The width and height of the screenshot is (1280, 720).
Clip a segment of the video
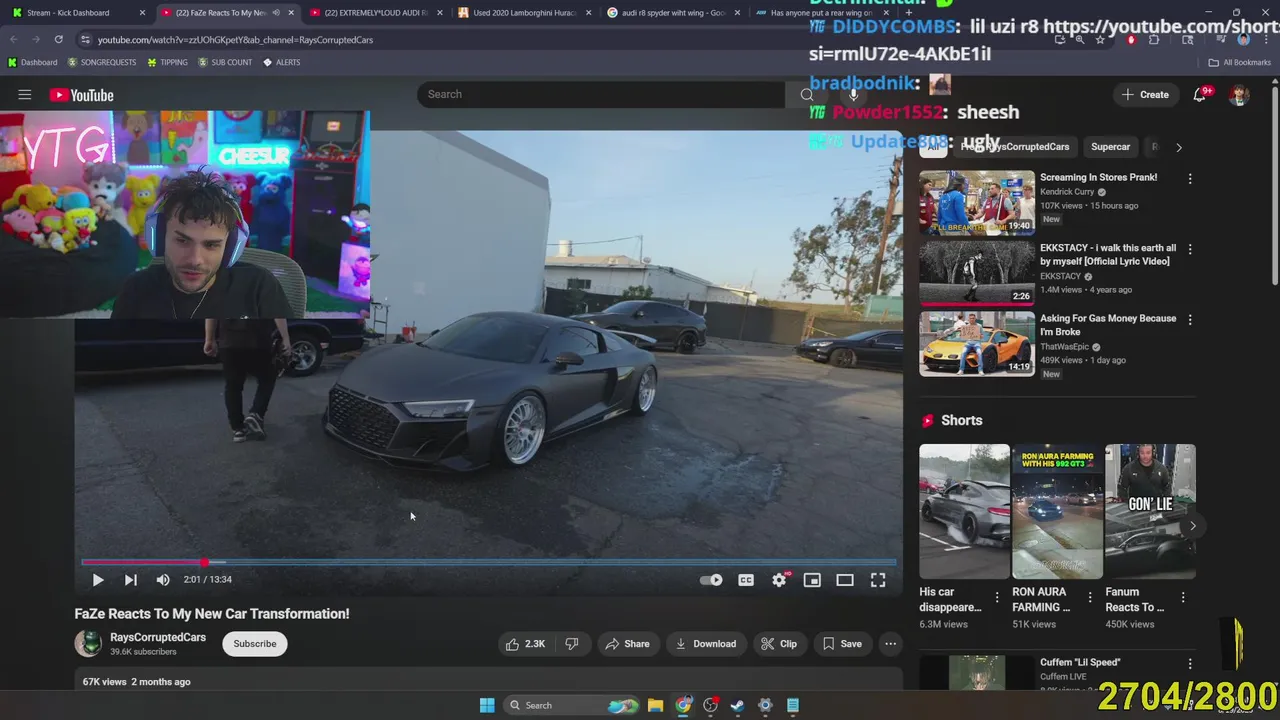pos(779,644)
